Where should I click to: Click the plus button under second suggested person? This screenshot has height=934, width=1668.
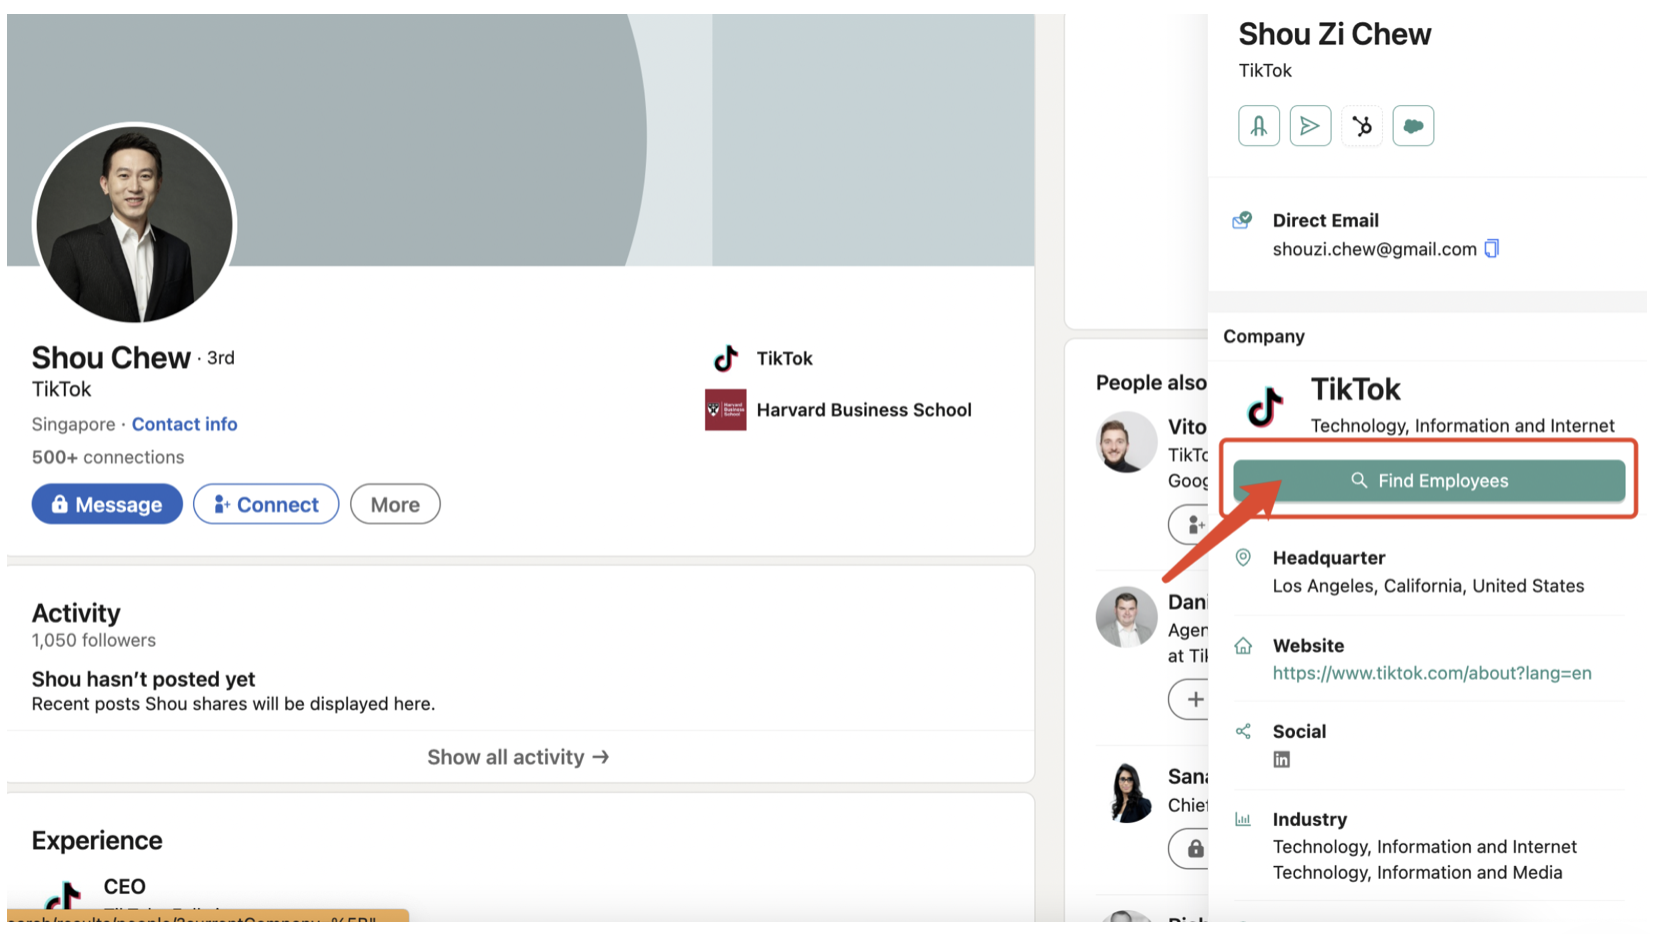coord(1193,699)
